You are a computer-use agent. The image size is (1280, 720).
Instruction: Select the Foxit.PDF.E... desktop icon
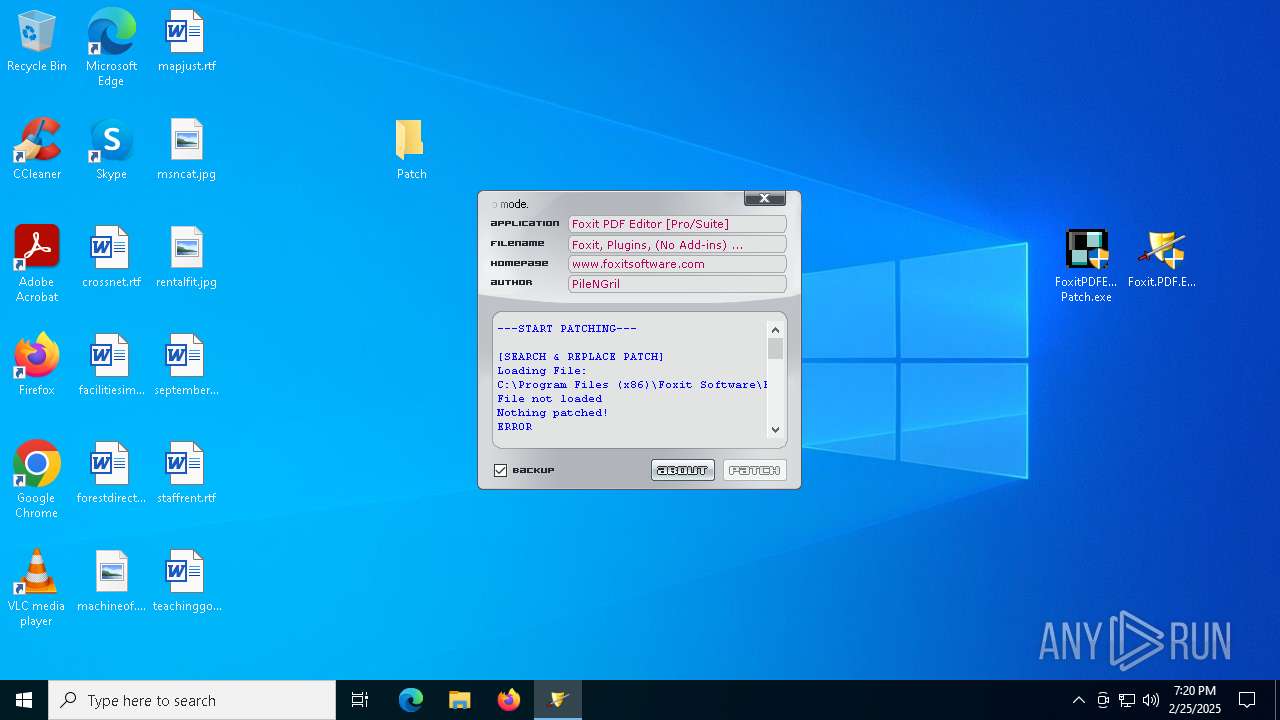pyautogui.click(x=1161, y=260)
